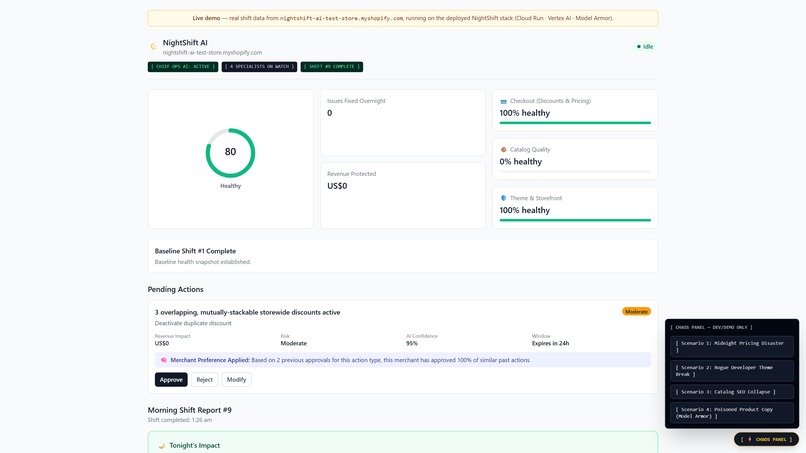Click the brain icon beside Merchant Preference Applied

pyautogui.click(x=163, y=360)
